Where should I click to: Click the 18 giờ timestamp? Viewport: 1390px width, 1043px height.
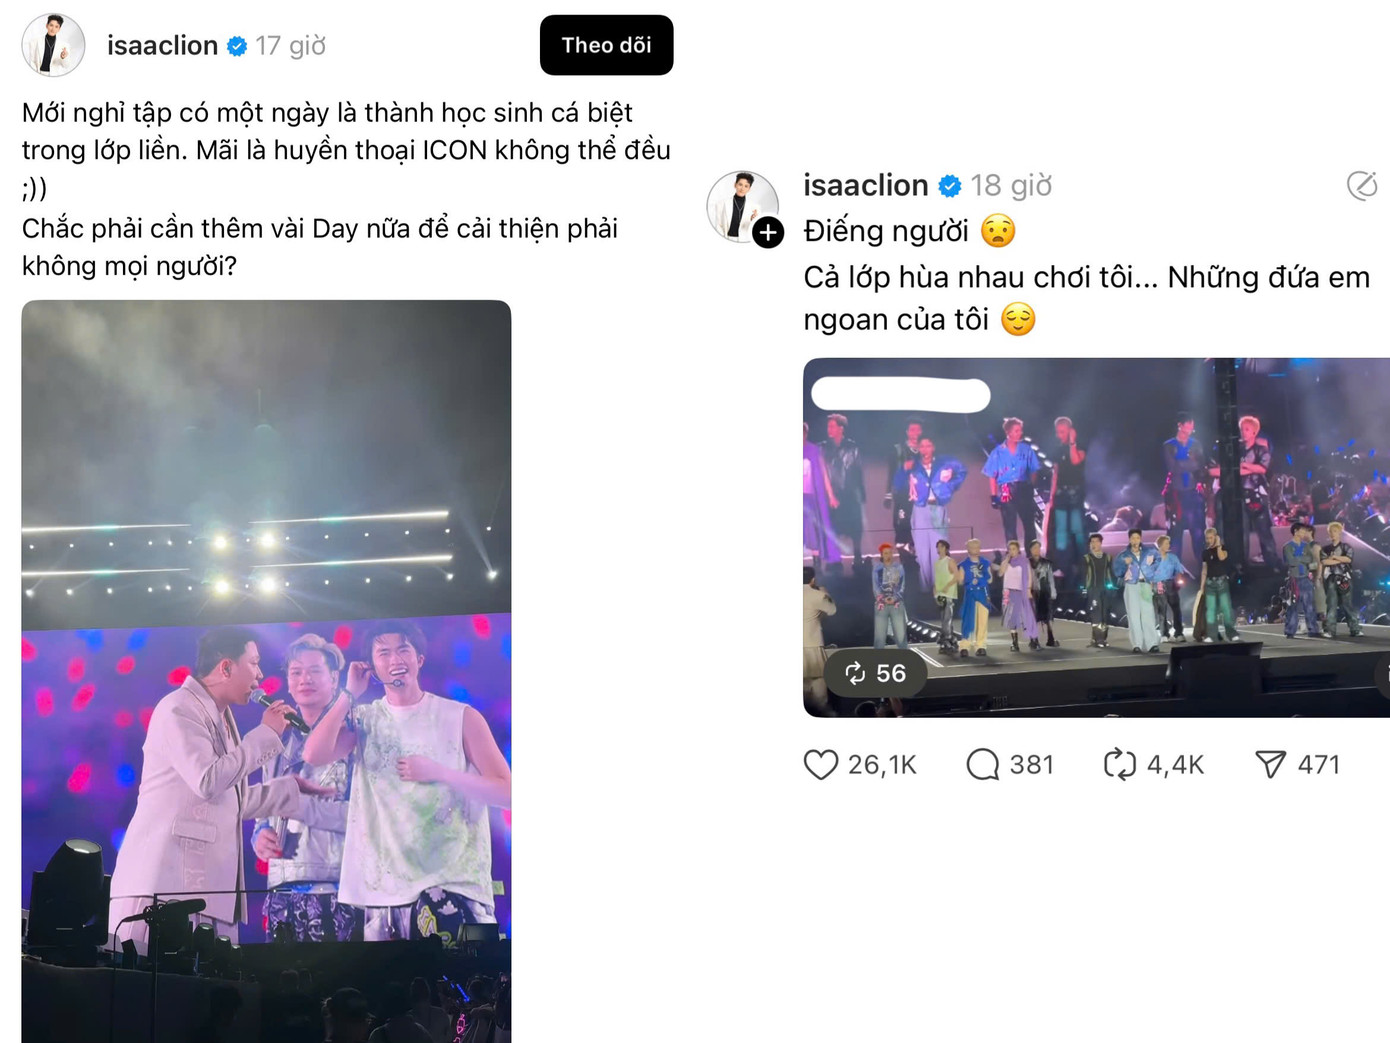tap(1011, 186)
